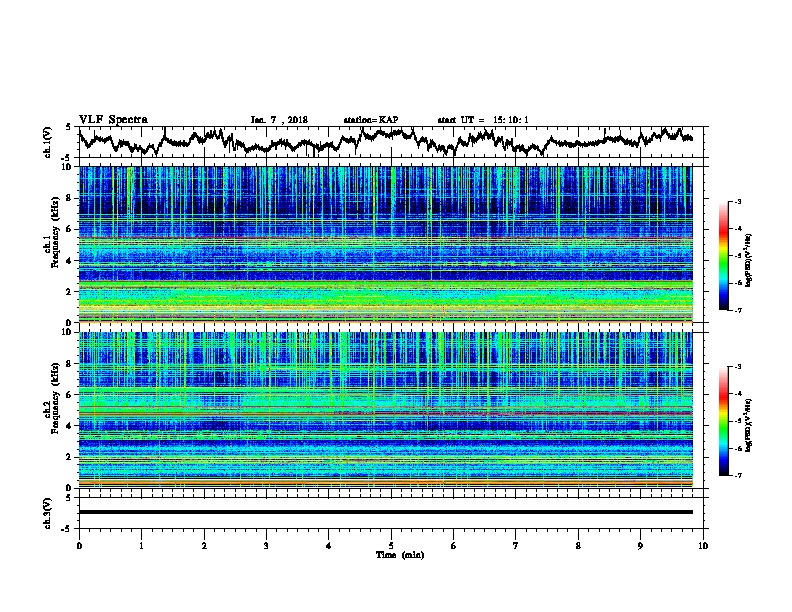Click the VLF Spectra plot title
The height and width of the screenshot is (612, 792).
113,120
